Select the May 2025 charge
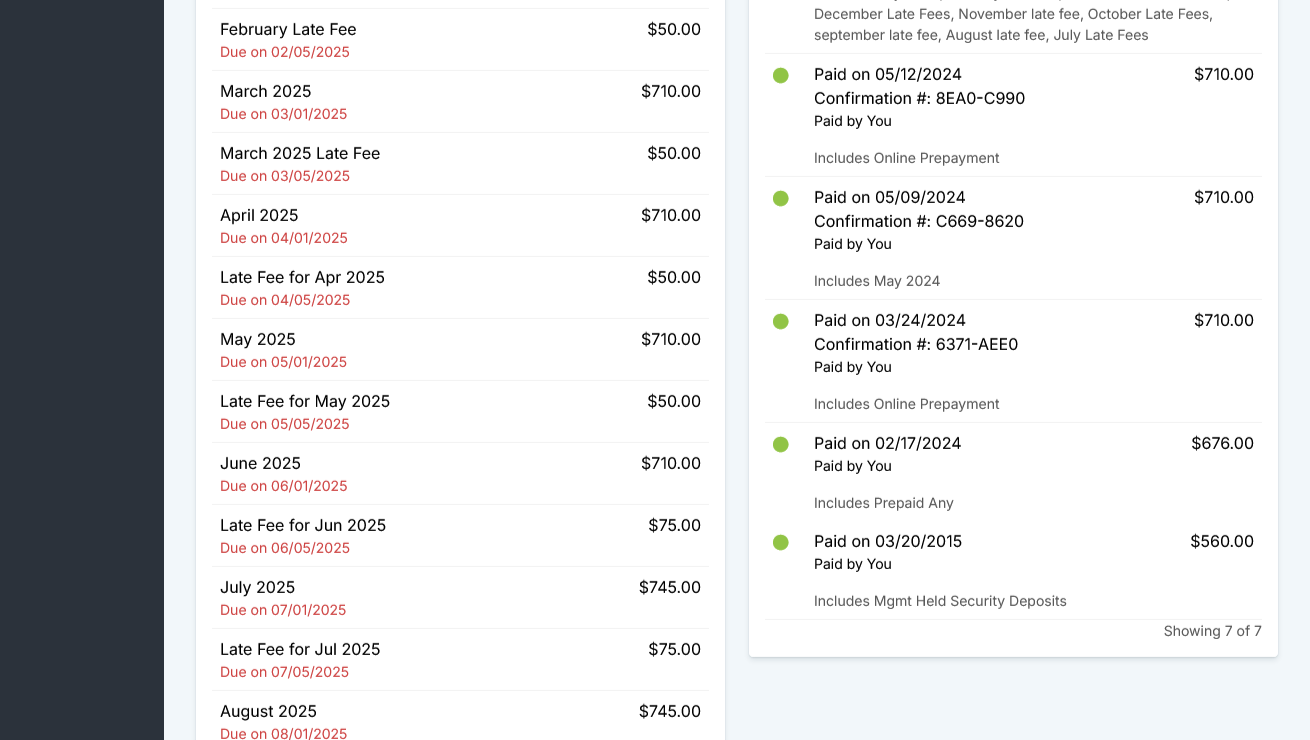The width and height of the screenshot is (1310, 740). (460, 350)
